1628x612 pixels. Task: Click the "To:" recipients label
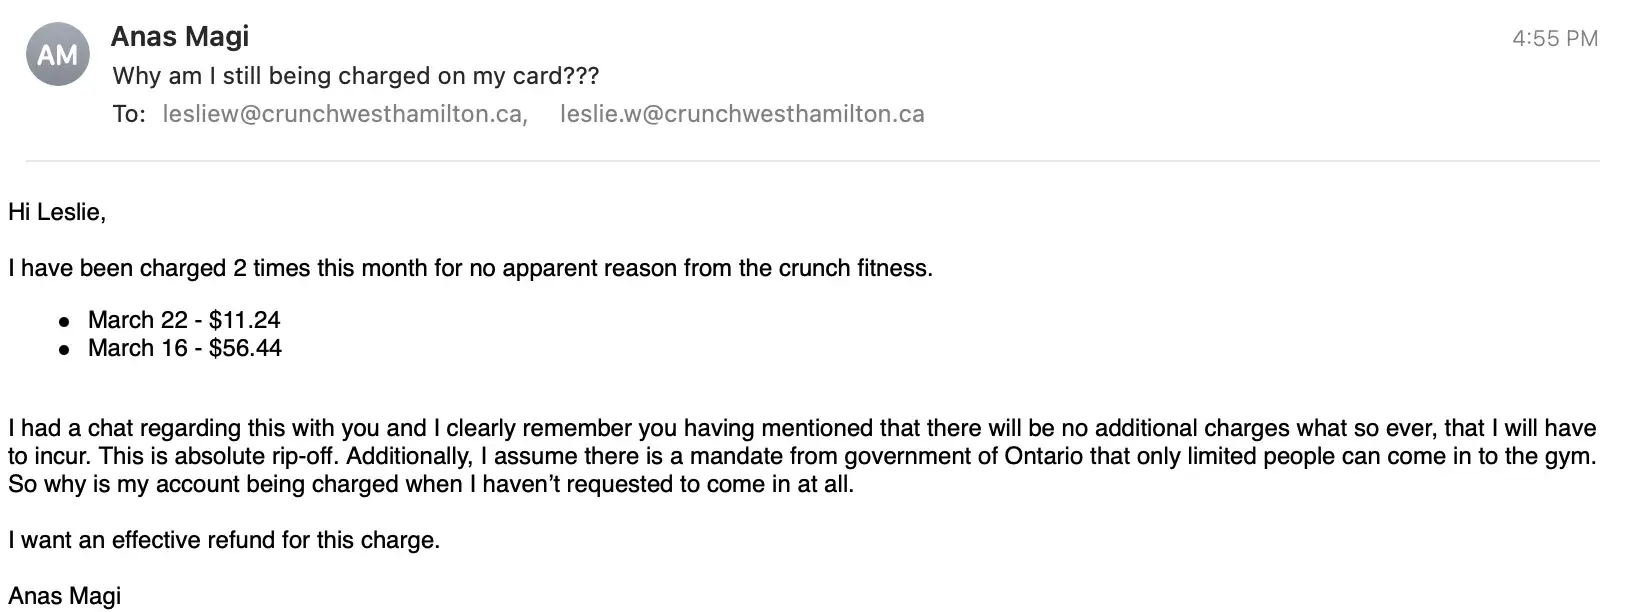129,114
